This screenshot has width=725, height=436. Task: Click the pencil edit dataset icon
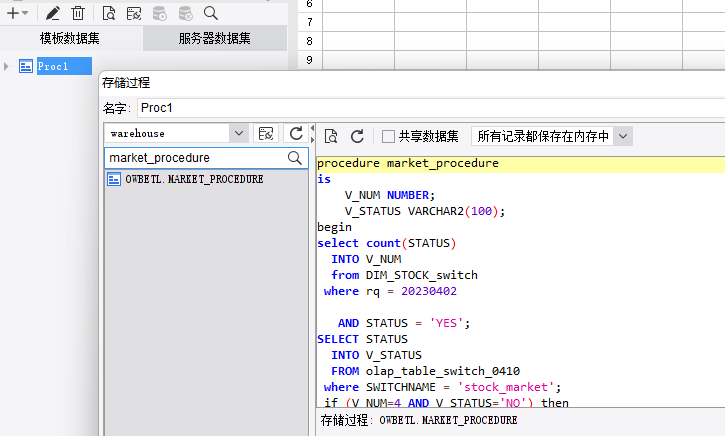pyautogui.click(x=53, y=13)
